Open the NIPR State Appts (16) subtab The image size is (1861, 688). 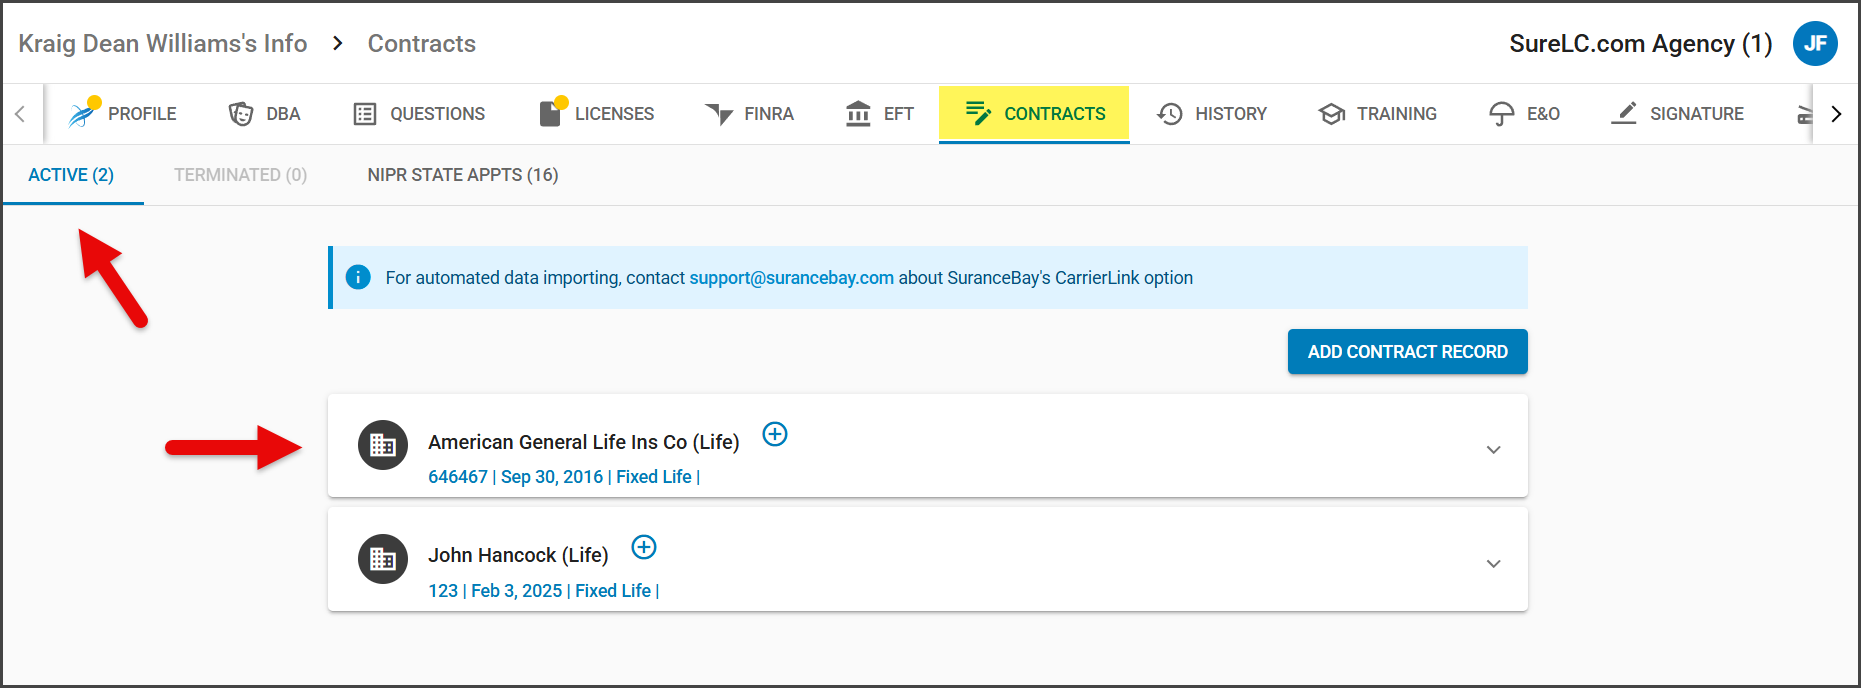coord(463,175)
